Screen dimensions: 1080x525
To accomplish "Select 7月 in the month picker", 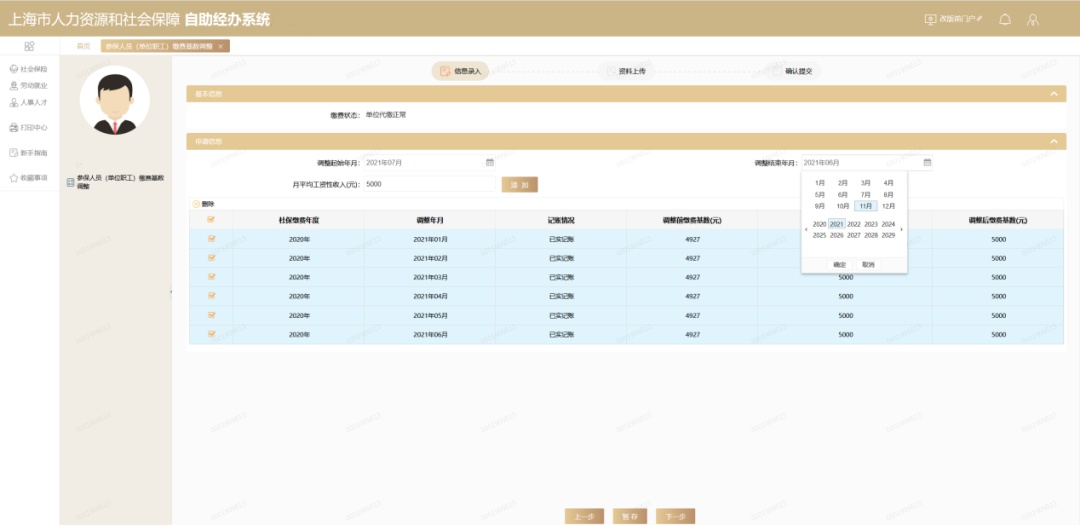I will pyautogui.click(x=866, y=195).
